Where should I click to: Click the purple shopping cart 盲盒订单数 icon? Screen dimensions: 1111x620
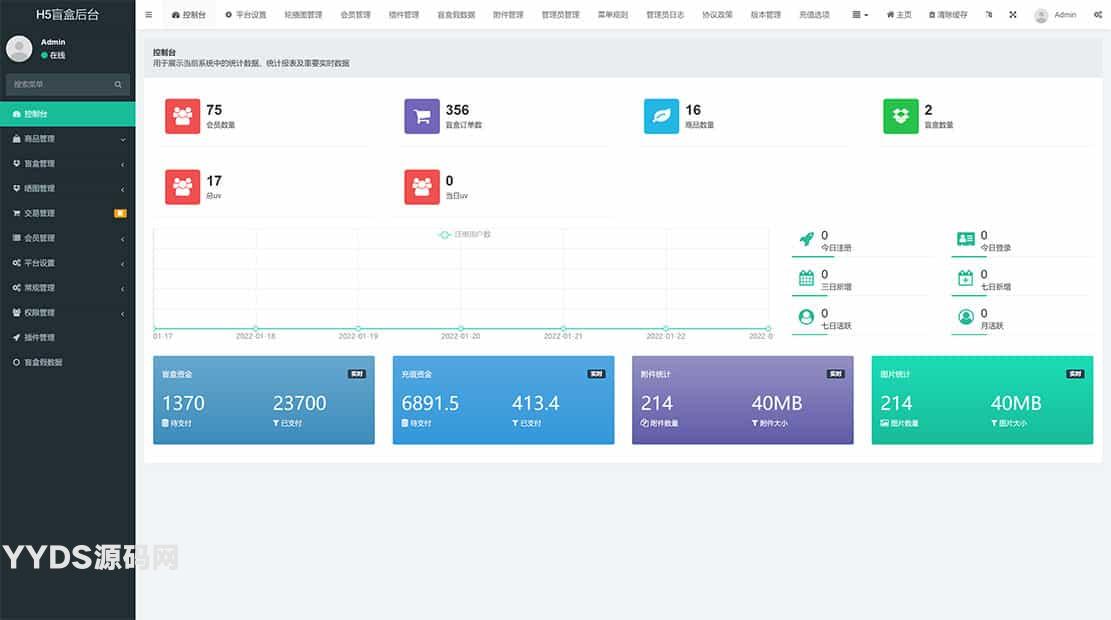coord(421,116)
